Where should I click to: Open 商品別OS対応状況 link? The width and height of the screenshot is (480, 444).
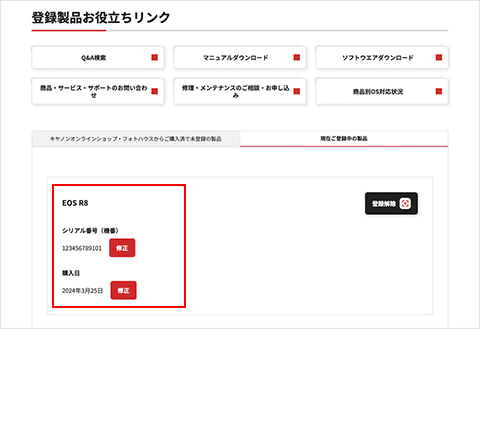pos(382,91)
